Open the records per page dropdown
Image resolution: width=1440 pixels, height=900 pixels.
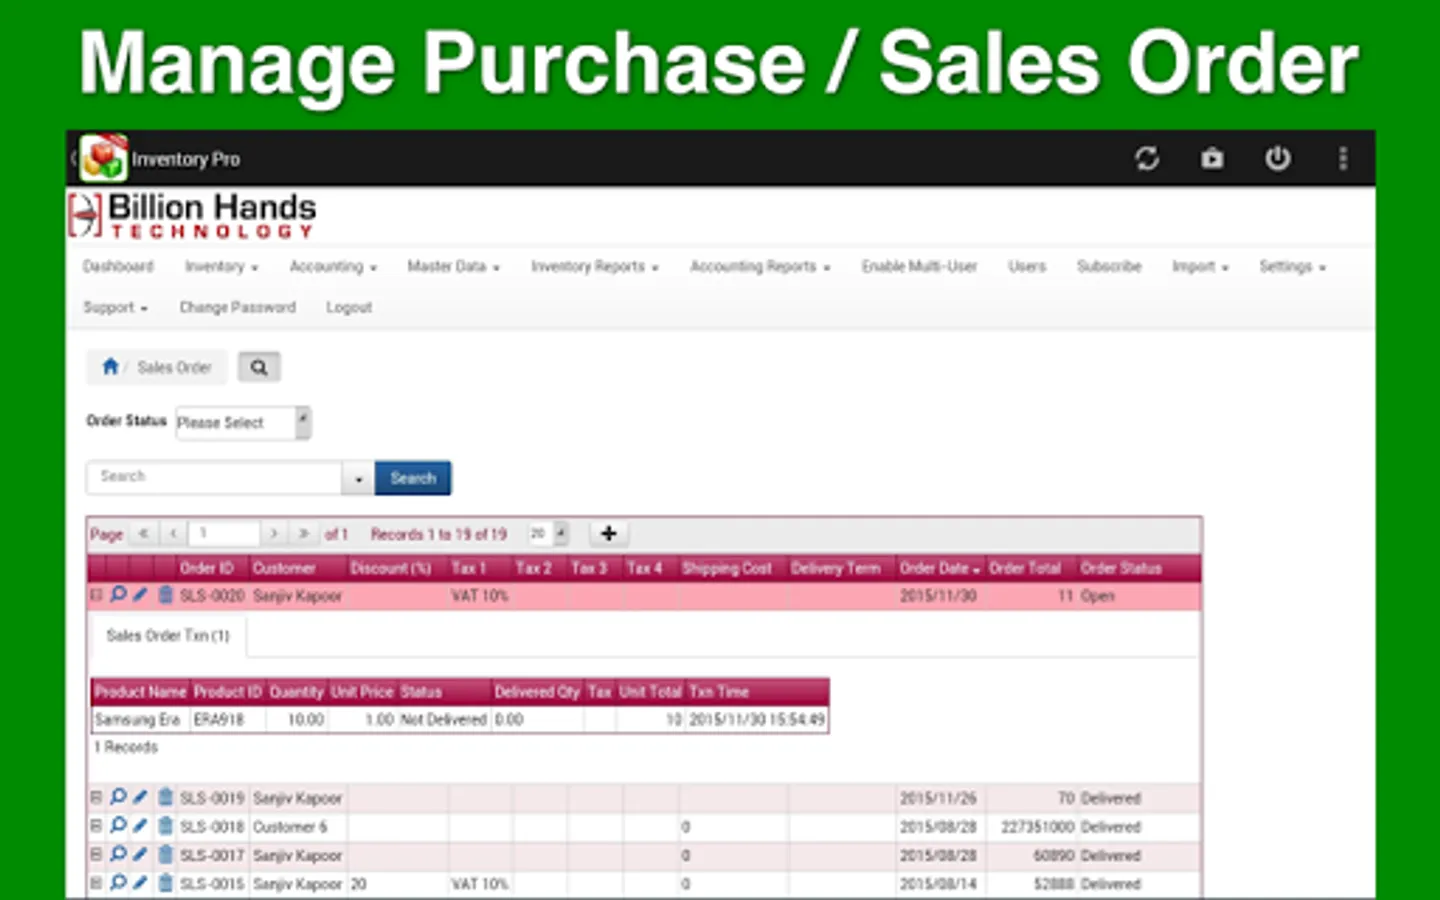coord(548,533)
